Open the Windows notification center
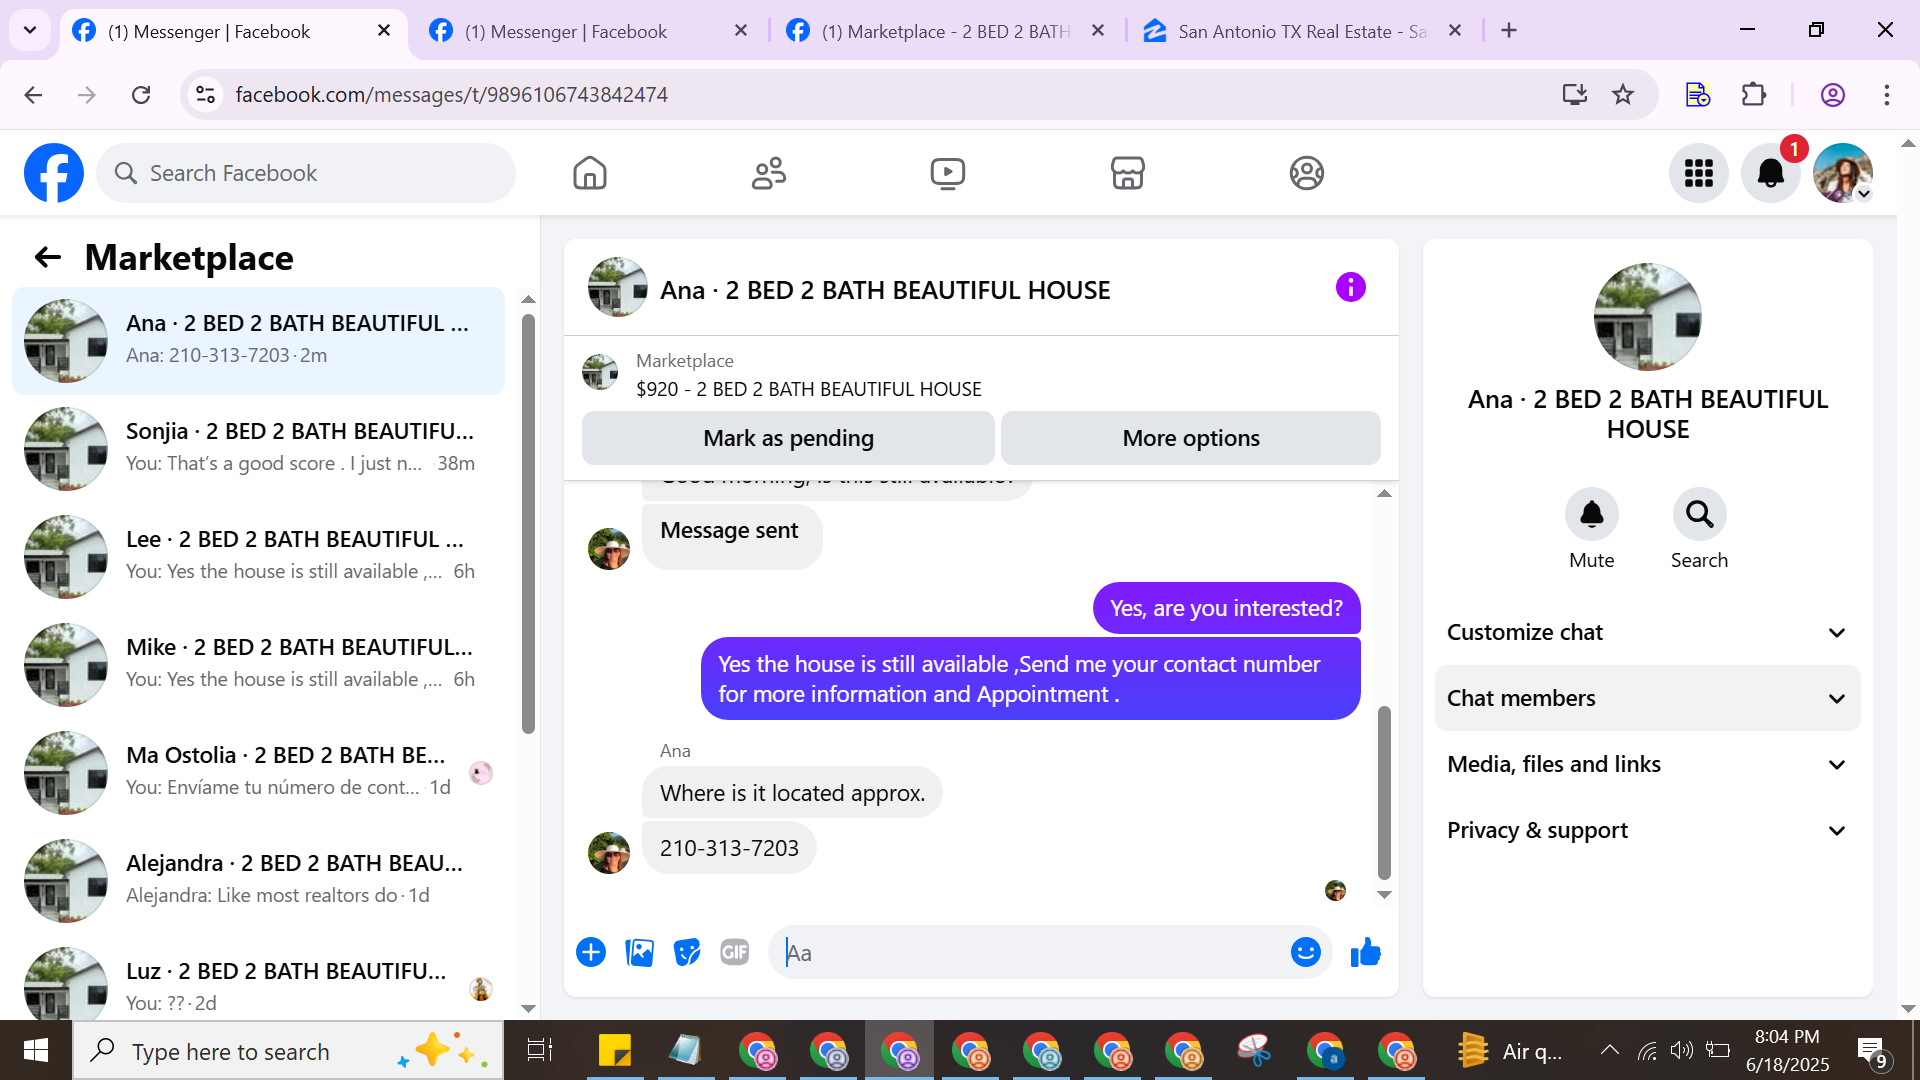This screenshot has height=1080, width=1920. tap(1871, 1051)
